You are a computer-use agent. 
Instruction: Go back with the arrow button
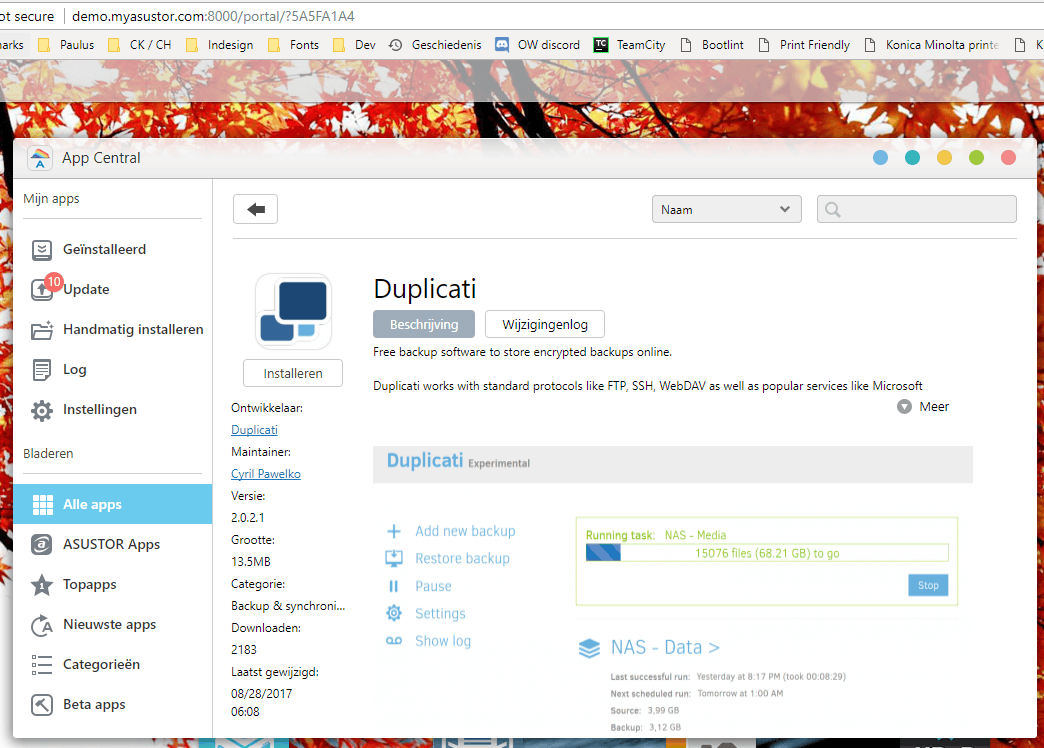tap(256, 209)
